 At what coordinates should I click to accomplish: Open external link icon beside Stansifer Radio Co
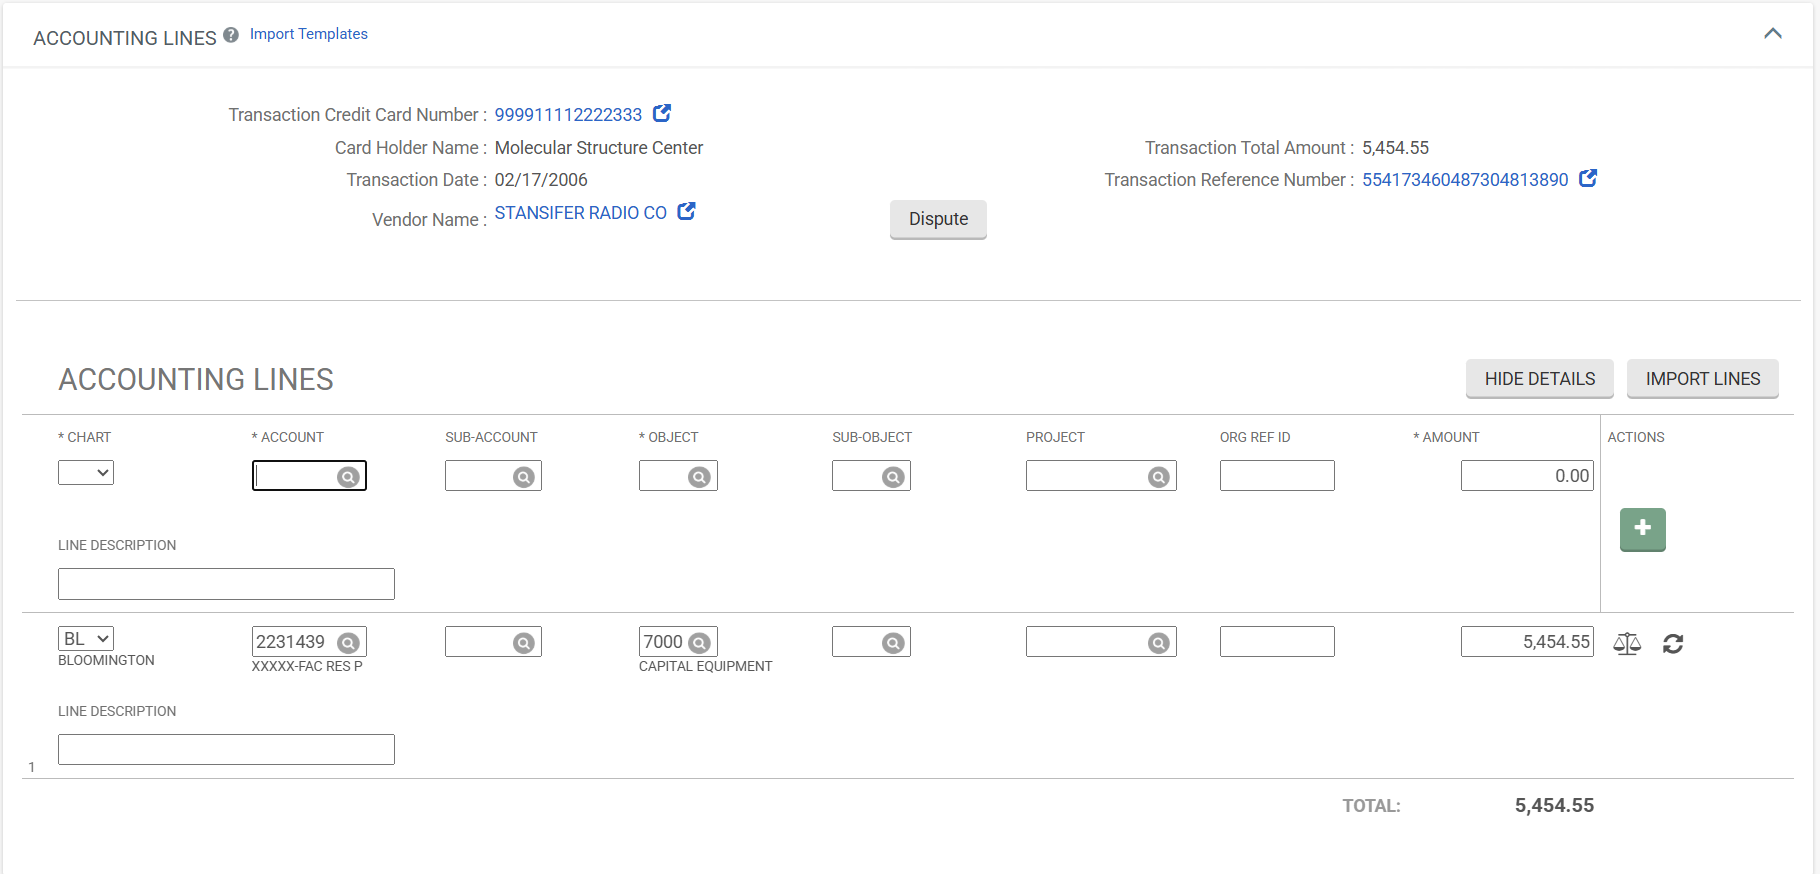click(x=686, y=211)
